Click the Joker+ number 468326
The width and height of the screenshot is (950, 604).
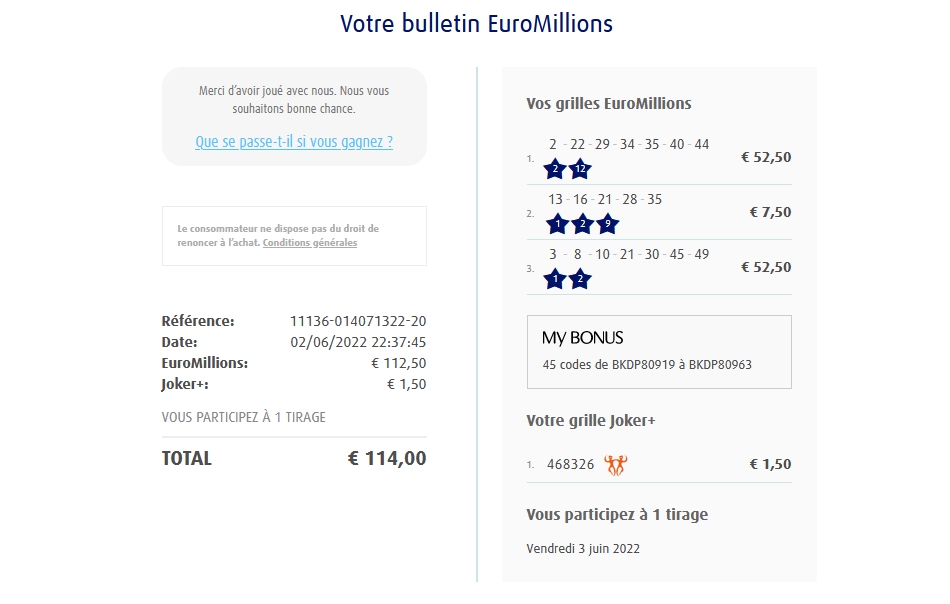click(x=571, y=465)
